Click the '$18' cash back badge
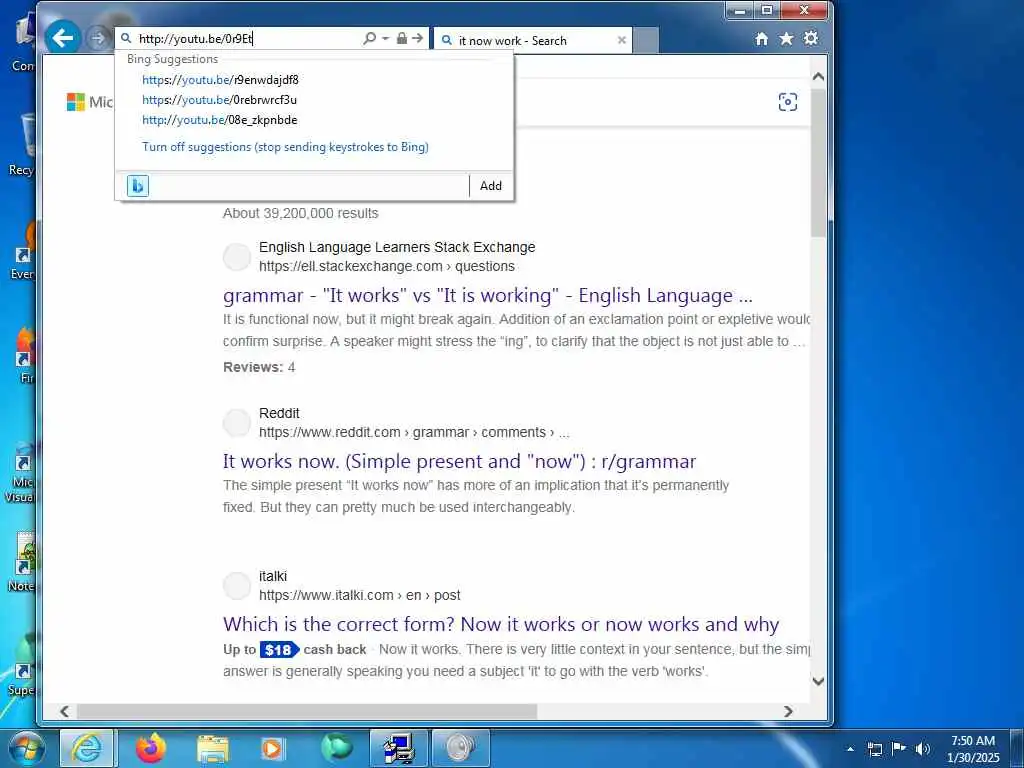1024x768 pixels. (279, 650)
